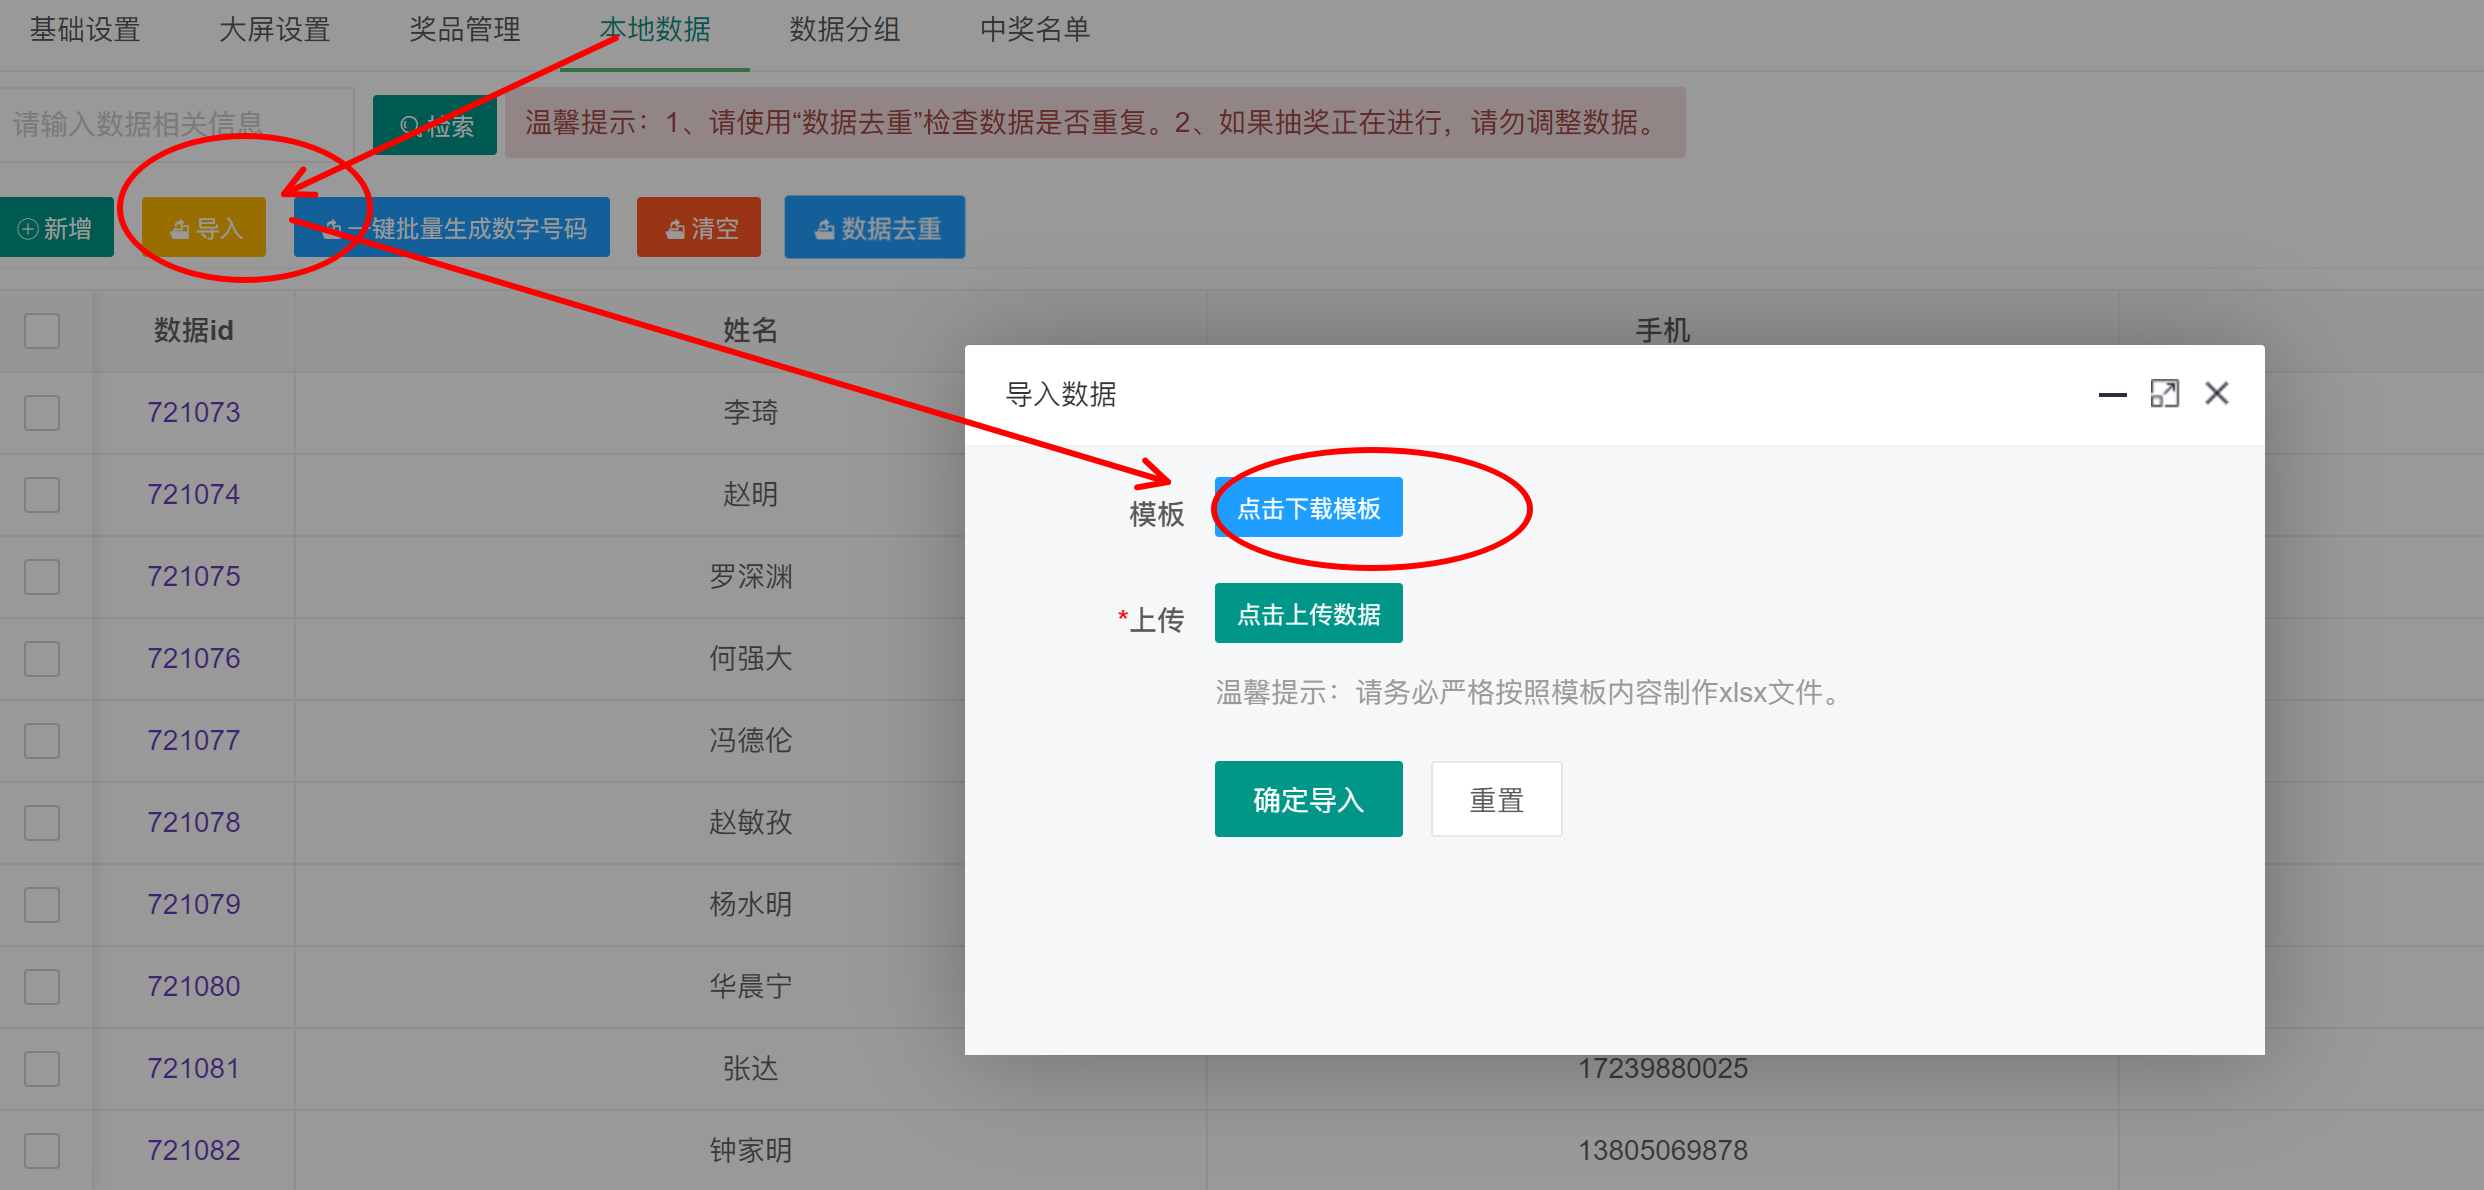Maximize the 导入数据 dialog window
Viewport: 2484px width, 1190px height.
click(2164, 394)
